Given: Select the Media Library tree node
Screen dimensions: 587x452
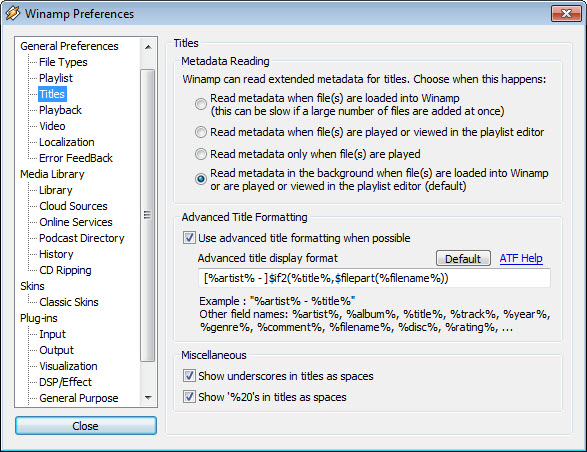Looking at the screenshot, I should point(52,174).
